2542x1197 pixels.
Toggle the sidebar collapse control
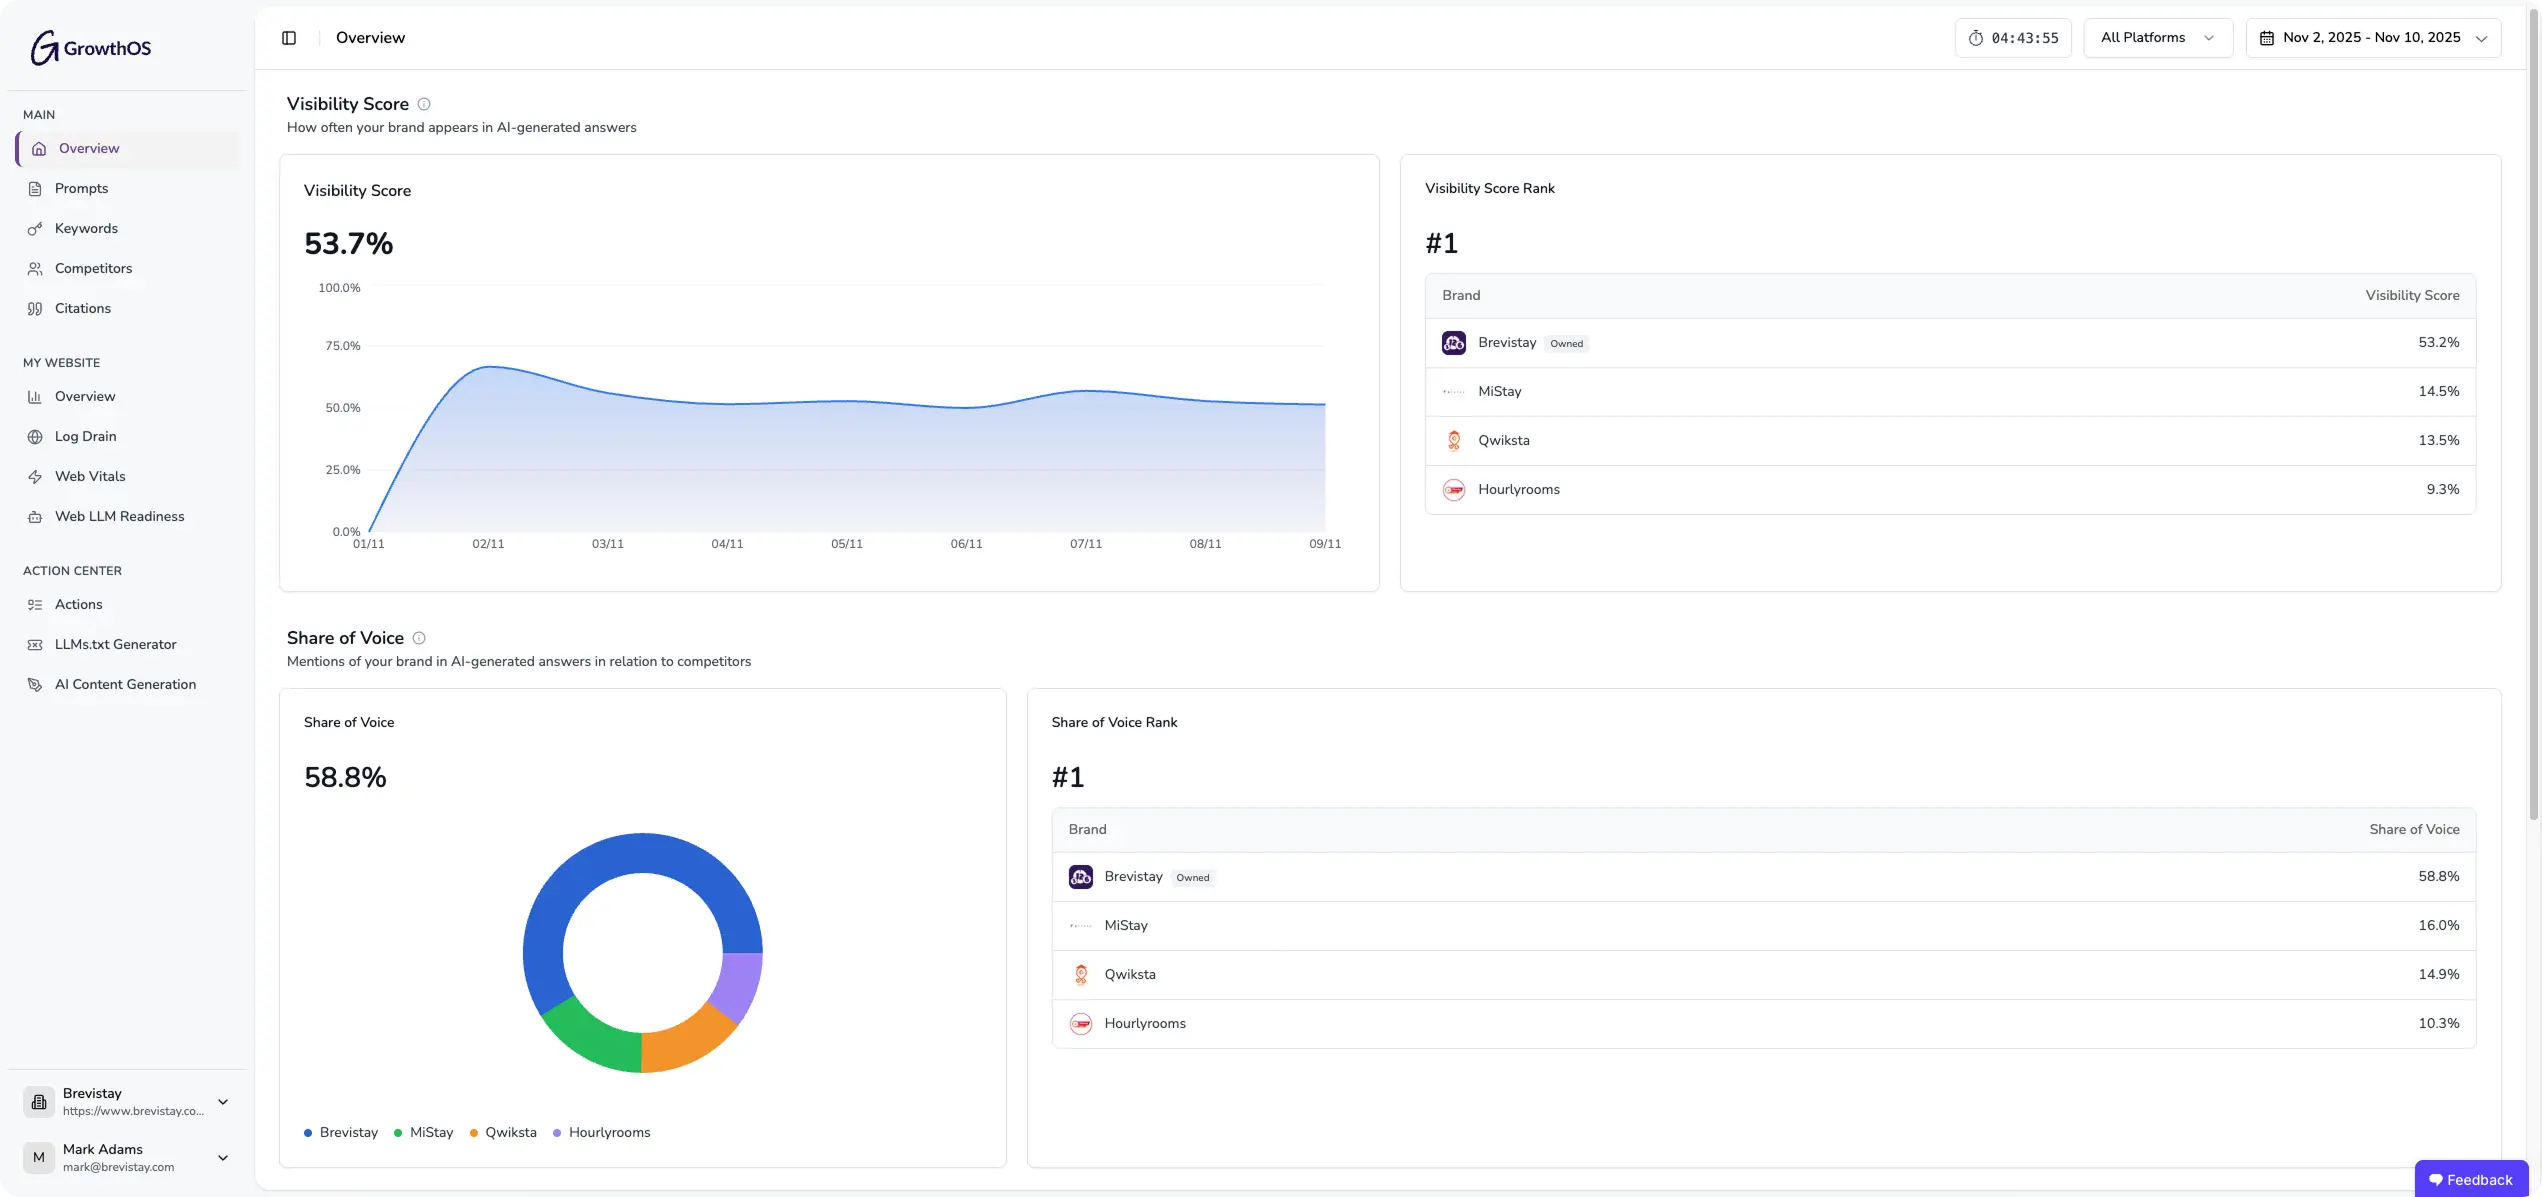[x=288, y=37]
